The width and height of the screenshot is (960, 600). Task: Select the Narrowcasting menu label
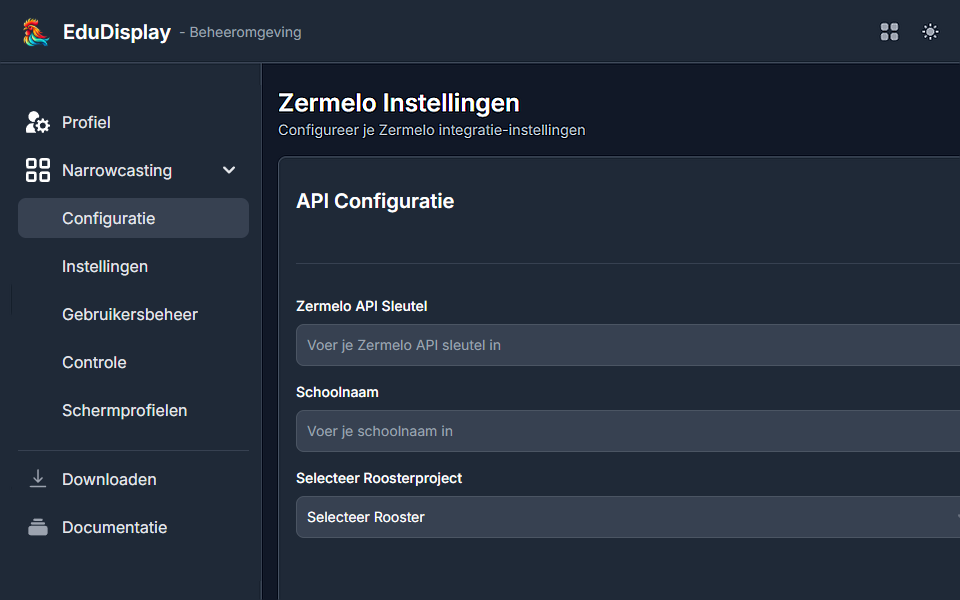point(117,170)
